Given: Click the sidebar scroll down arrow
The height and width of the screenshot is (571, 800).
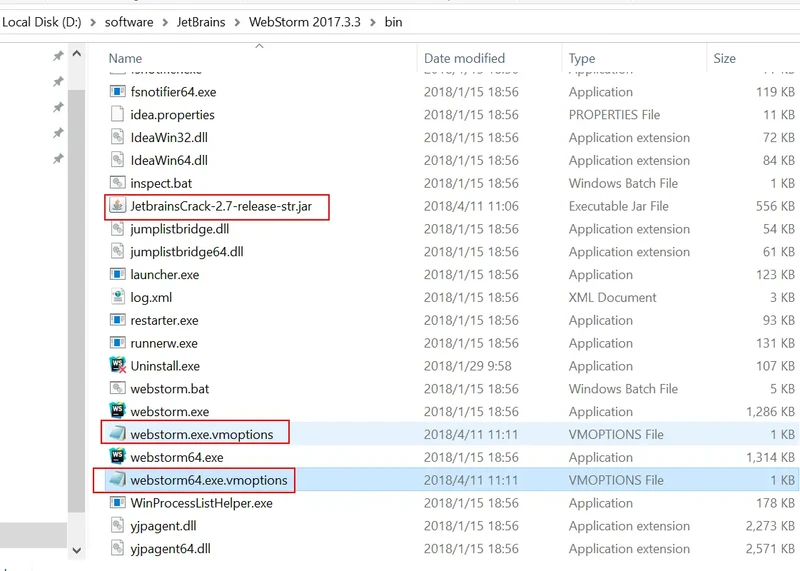Looking at the screenshot, I should click(x=77, y=549).
